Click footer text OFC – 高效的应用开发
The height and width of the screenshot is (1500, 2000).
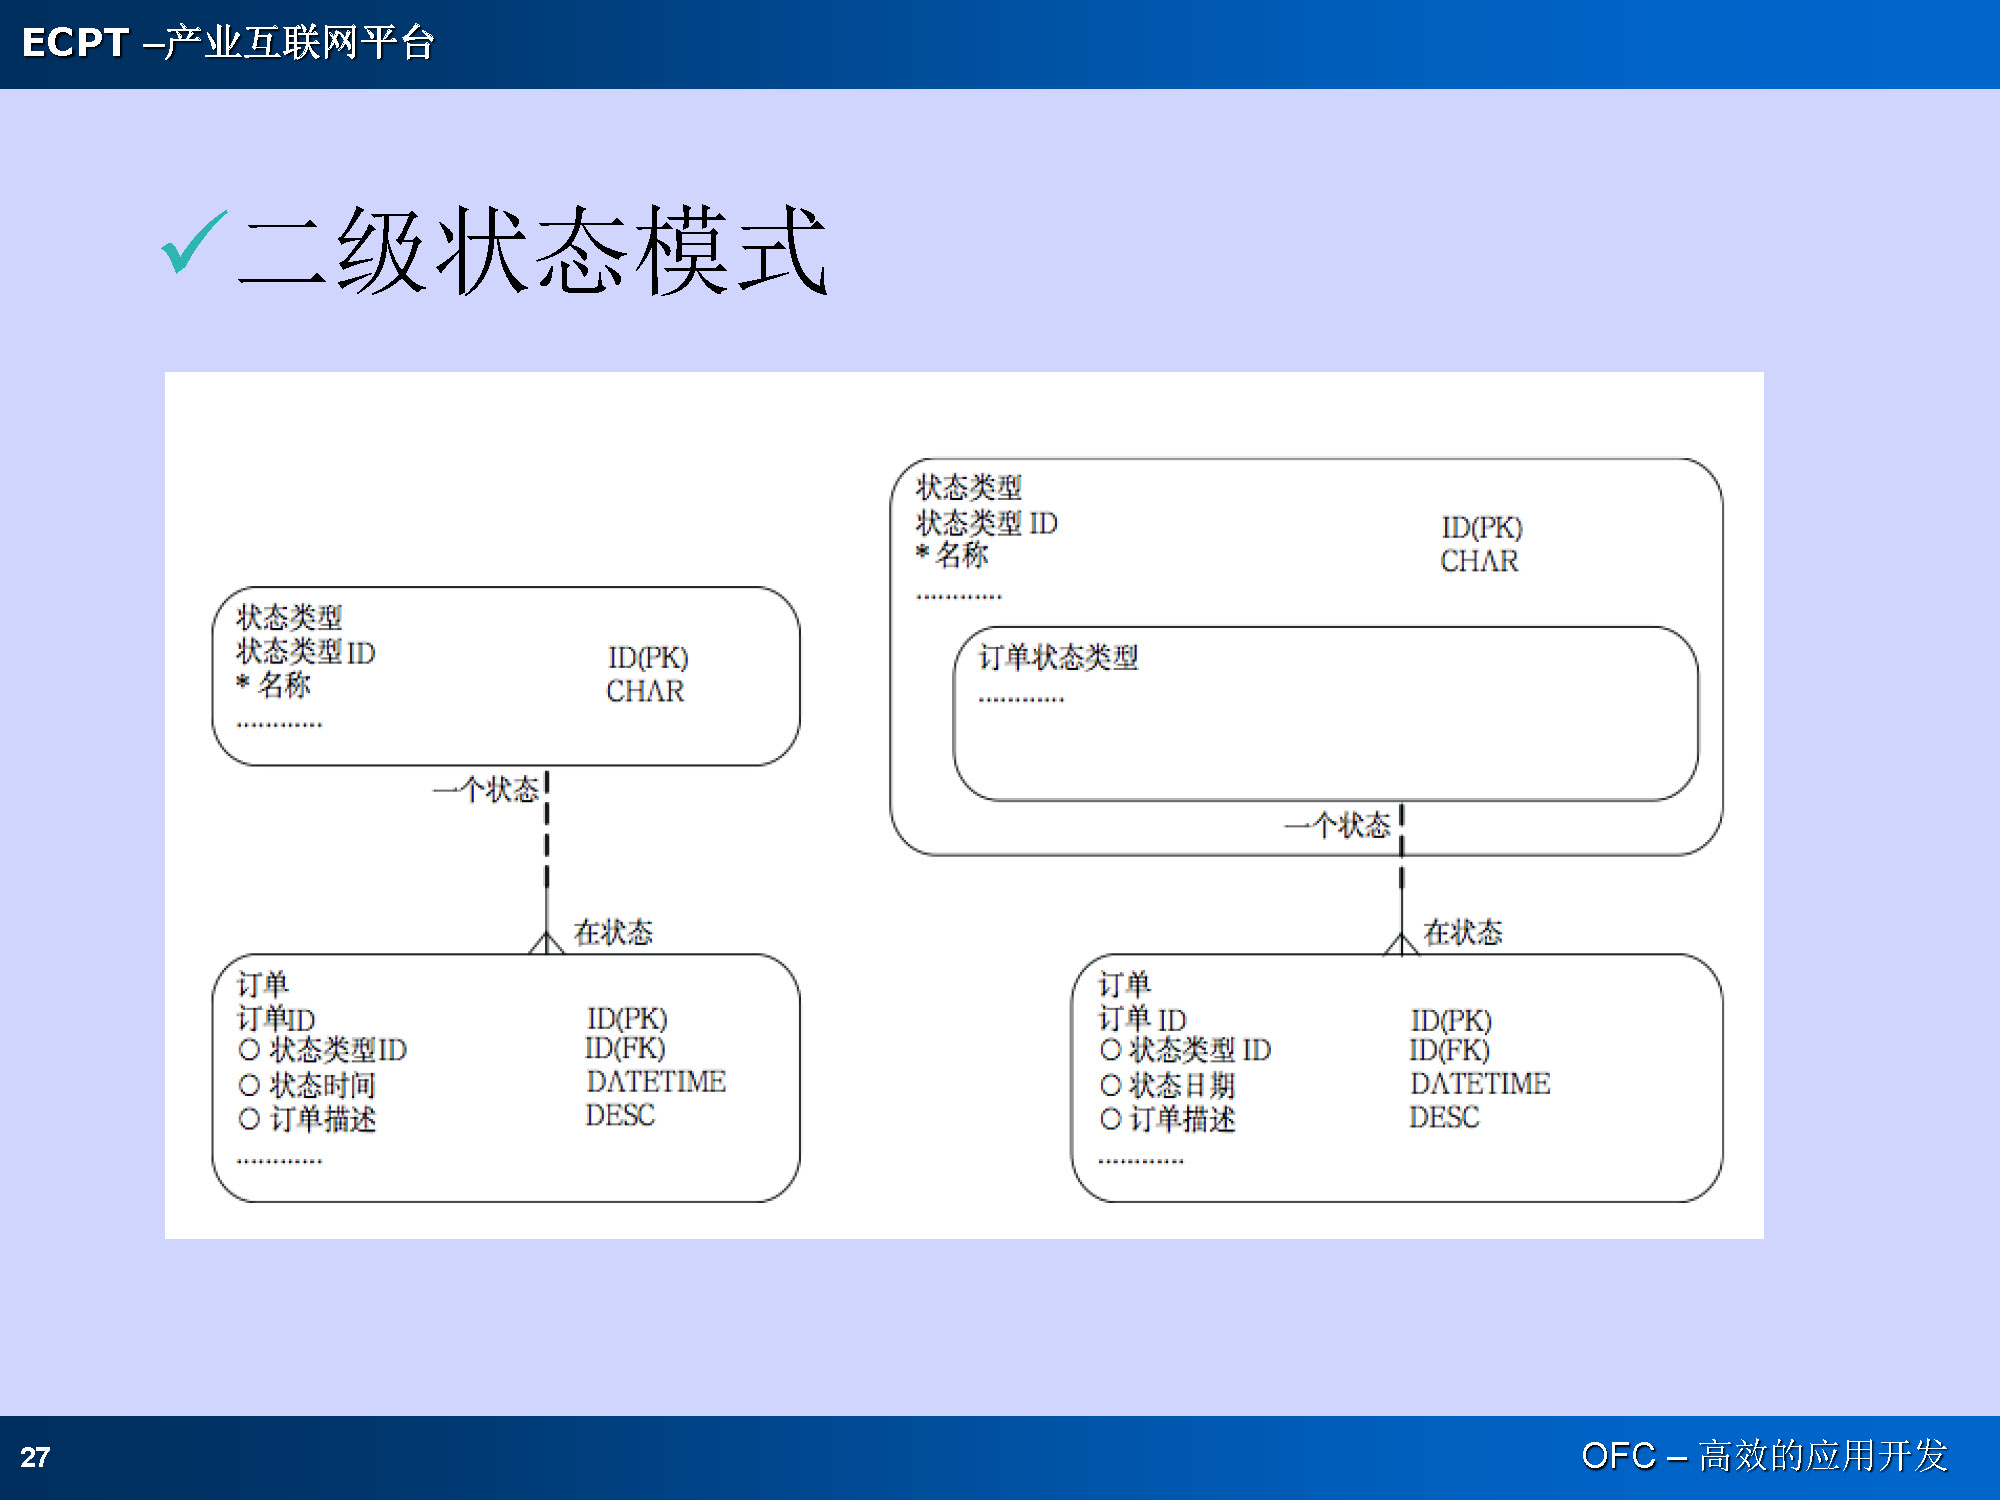[1764, 1455]
